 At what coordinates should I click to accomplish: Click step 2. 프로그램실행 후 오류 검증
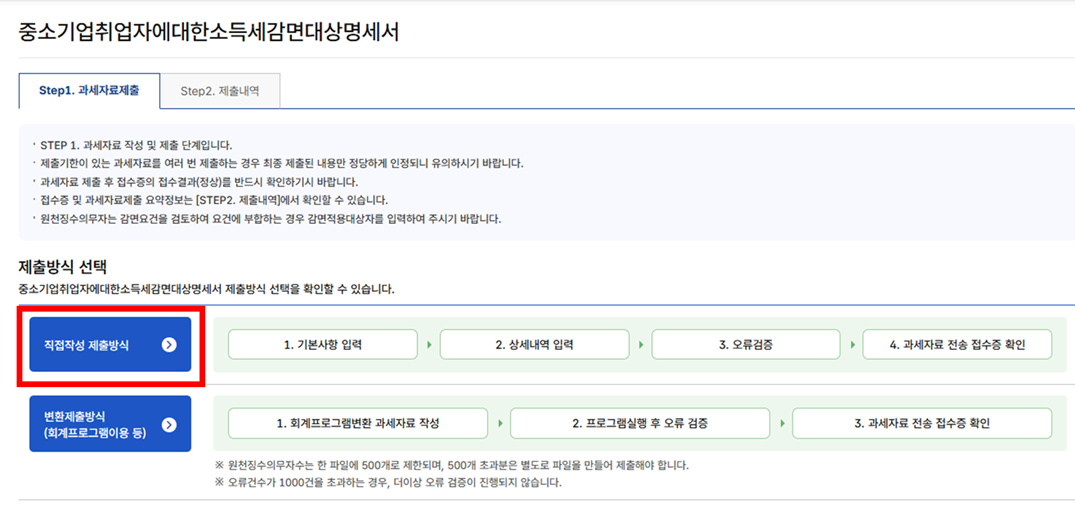tap(640, 424)
